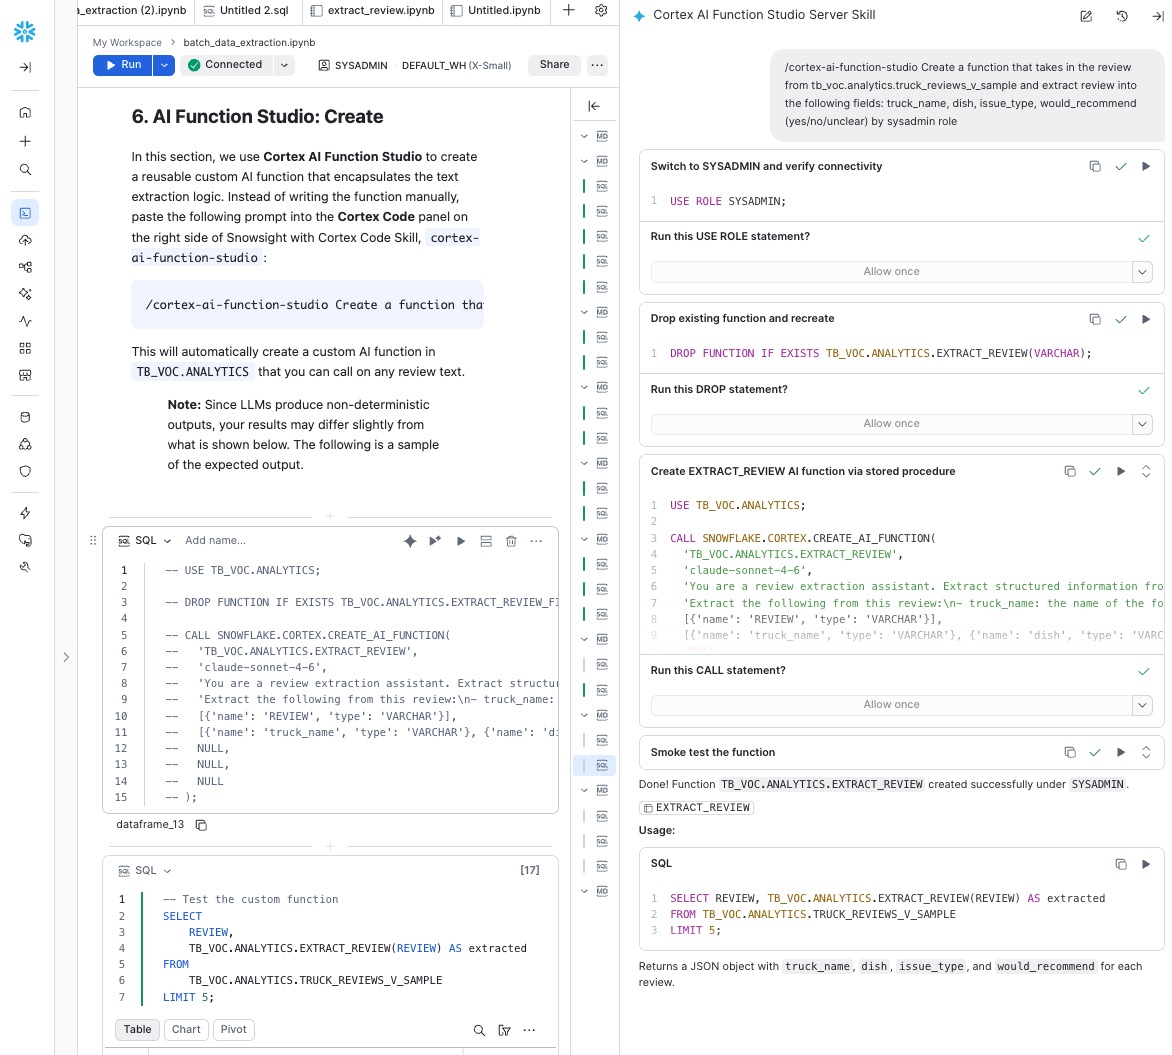Click the cortex-ai-function-studio prompt code block
The height and width of the screenshot is (1055, 1172).
(x=307, y=304)
